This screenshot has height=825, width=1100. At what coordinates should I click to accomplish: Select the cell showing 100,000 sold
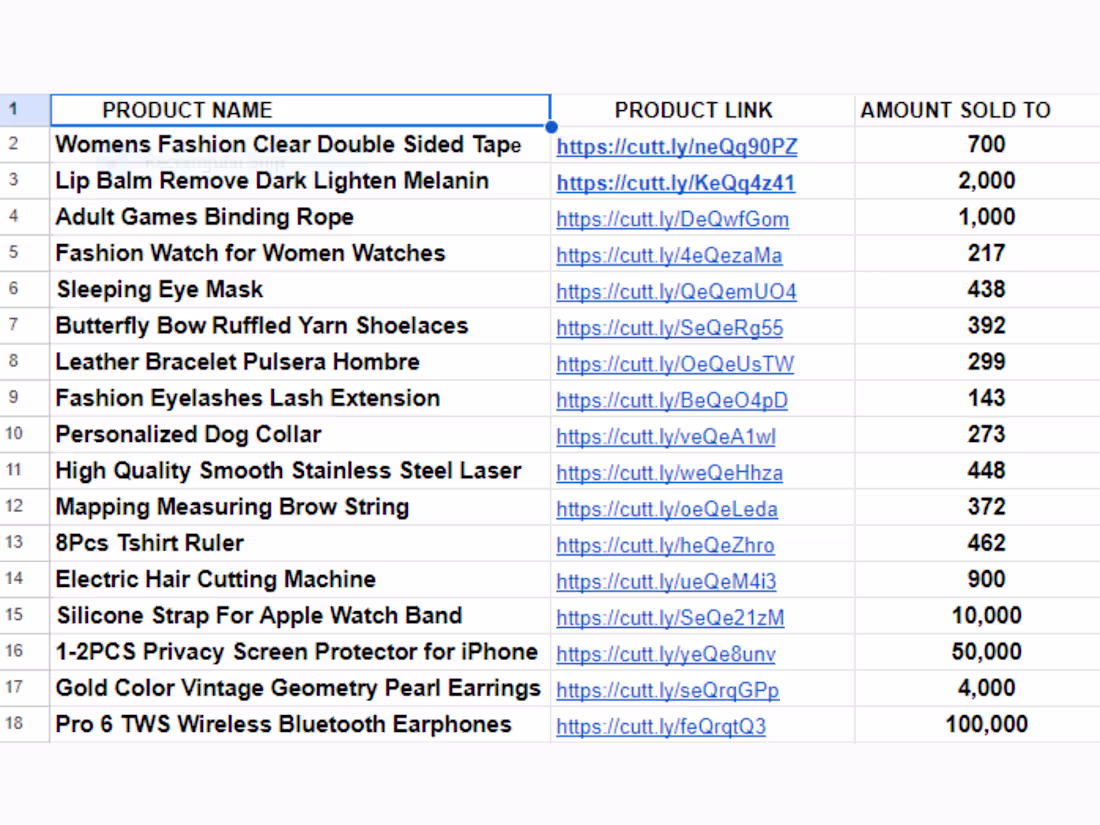(977, 724)
